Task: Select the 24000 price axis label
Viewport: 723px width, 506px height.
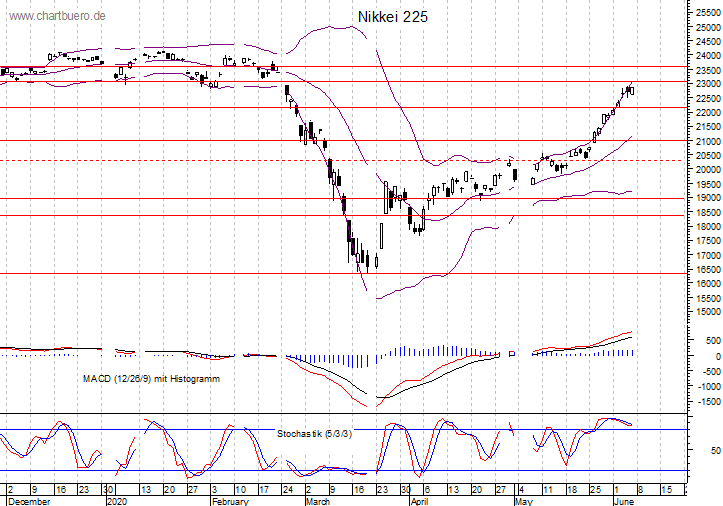Action: pyautogui.click(x=708, y=56)
